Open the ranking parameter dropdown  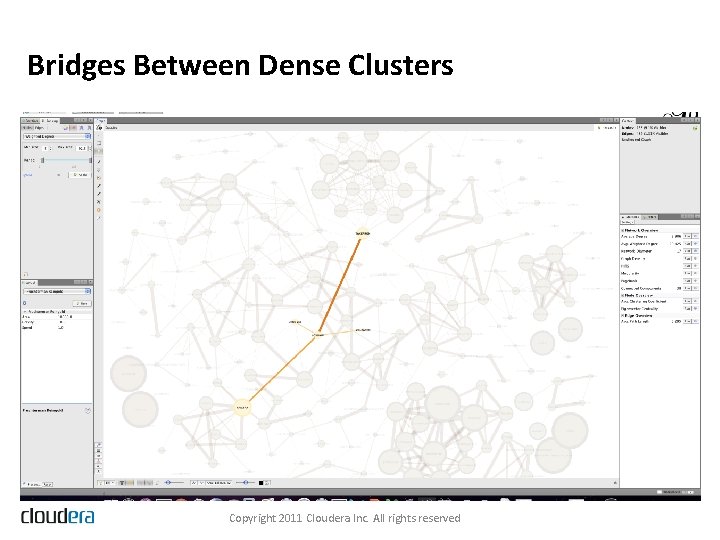[57, 136]
